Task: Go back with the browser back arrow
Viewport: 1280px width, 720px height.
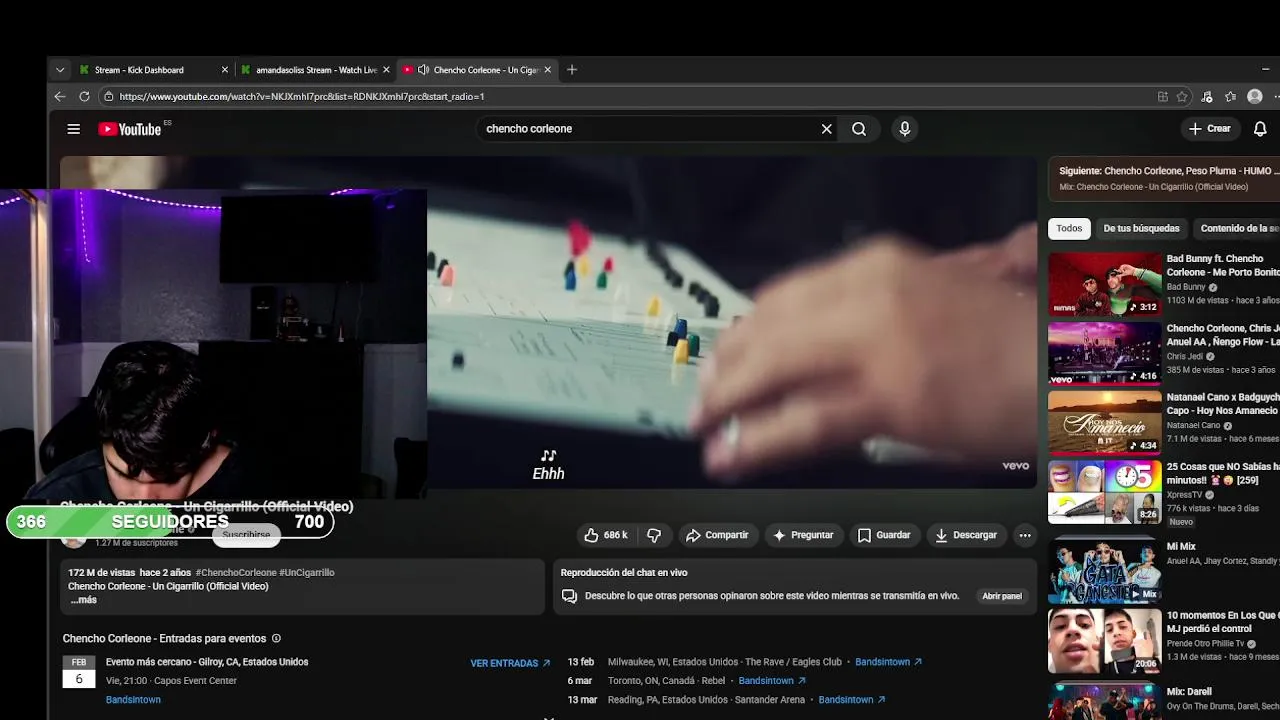Action: (60, 97)
